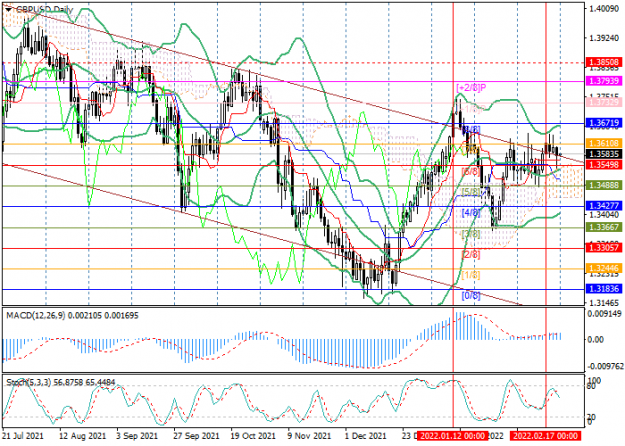Click the MACD scale value -0.009762
This screenshot has width=625, height=446.
click(603, 366)
